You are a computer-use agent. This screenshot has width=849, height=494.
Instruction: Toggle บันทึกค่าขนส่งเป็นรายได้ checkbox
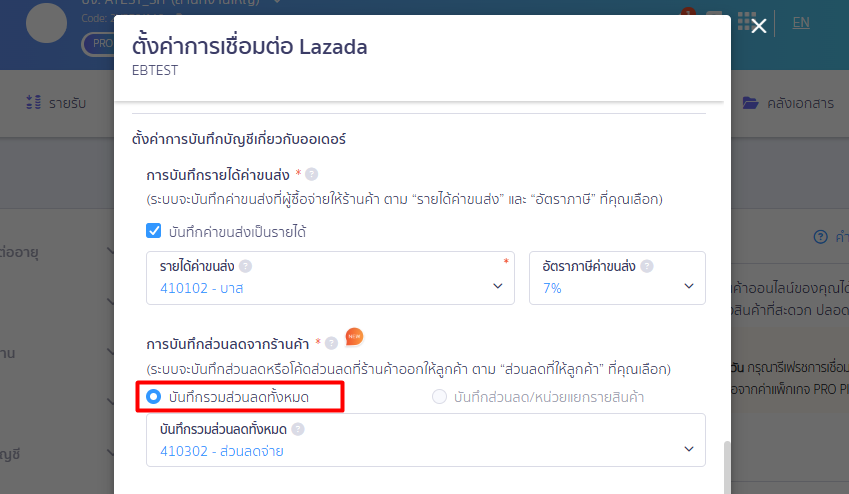click(154, 231)
